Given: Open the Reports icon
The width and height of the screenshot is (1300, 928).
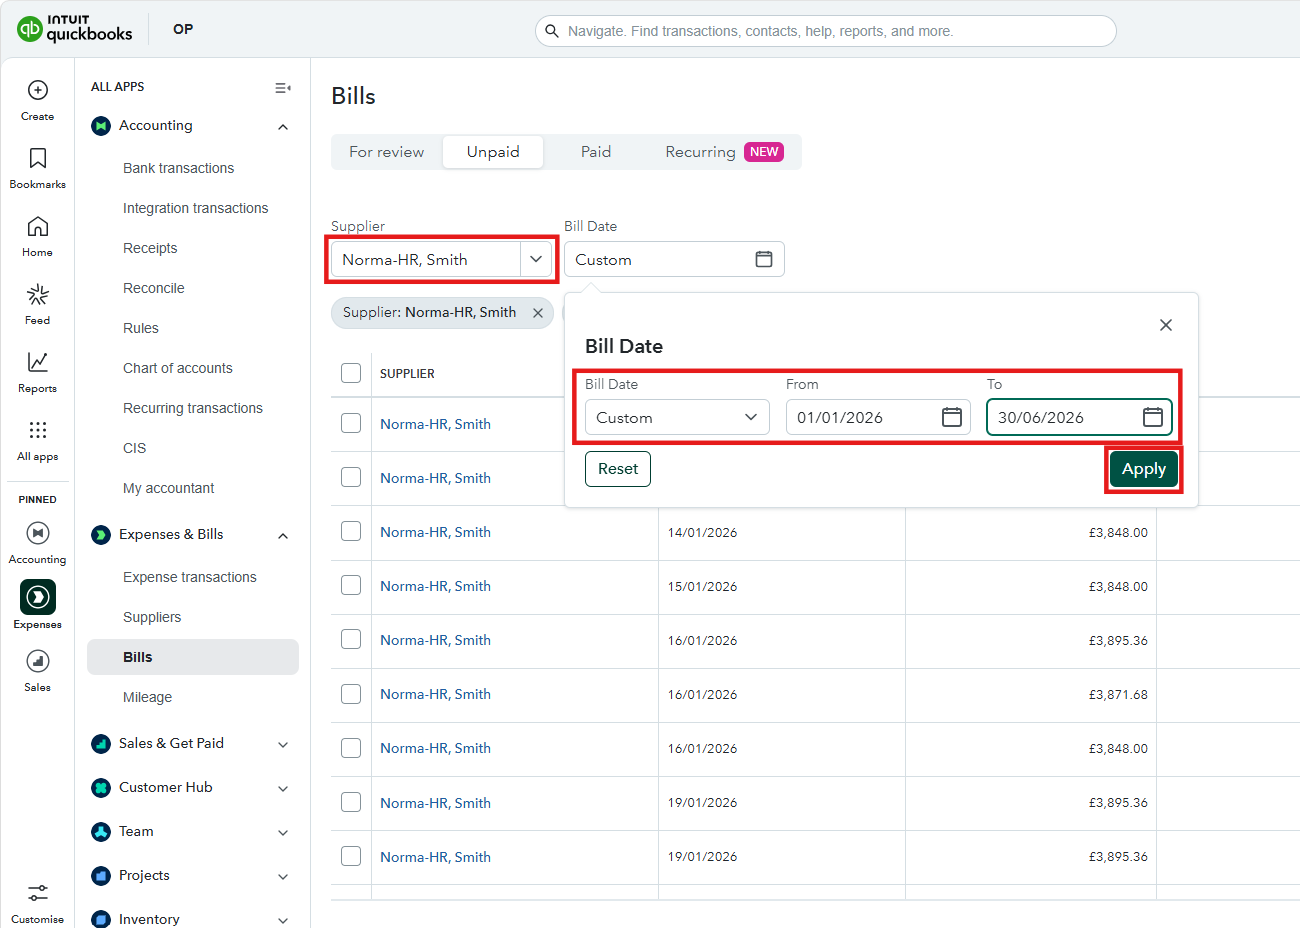Looking at the screenshot, I should click(x=38, y=362).
